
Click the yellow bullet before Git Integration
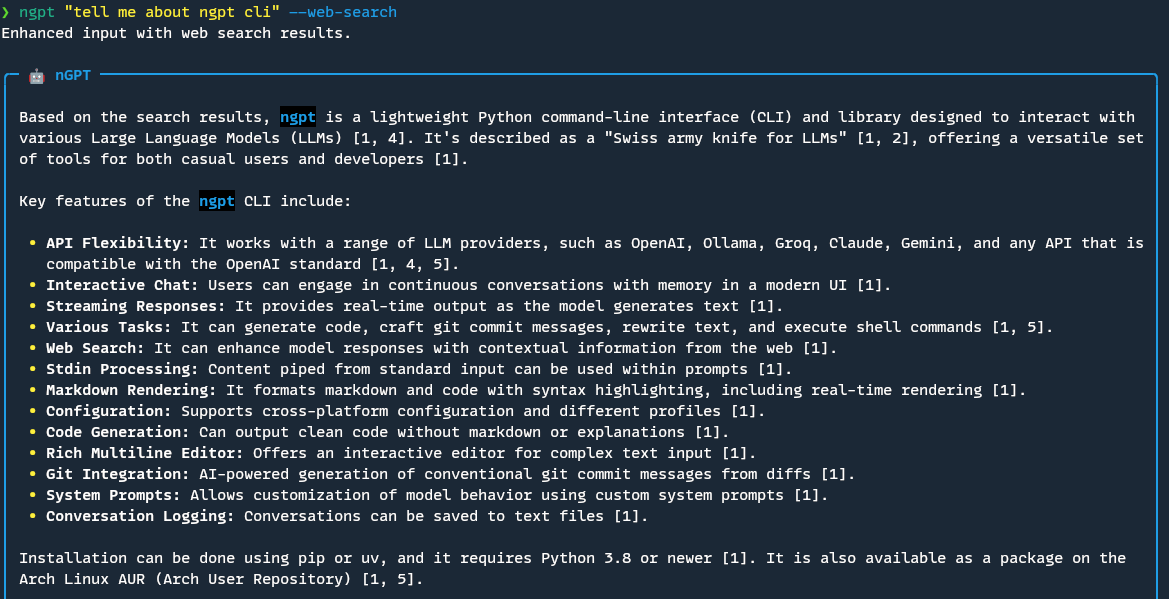32,474
